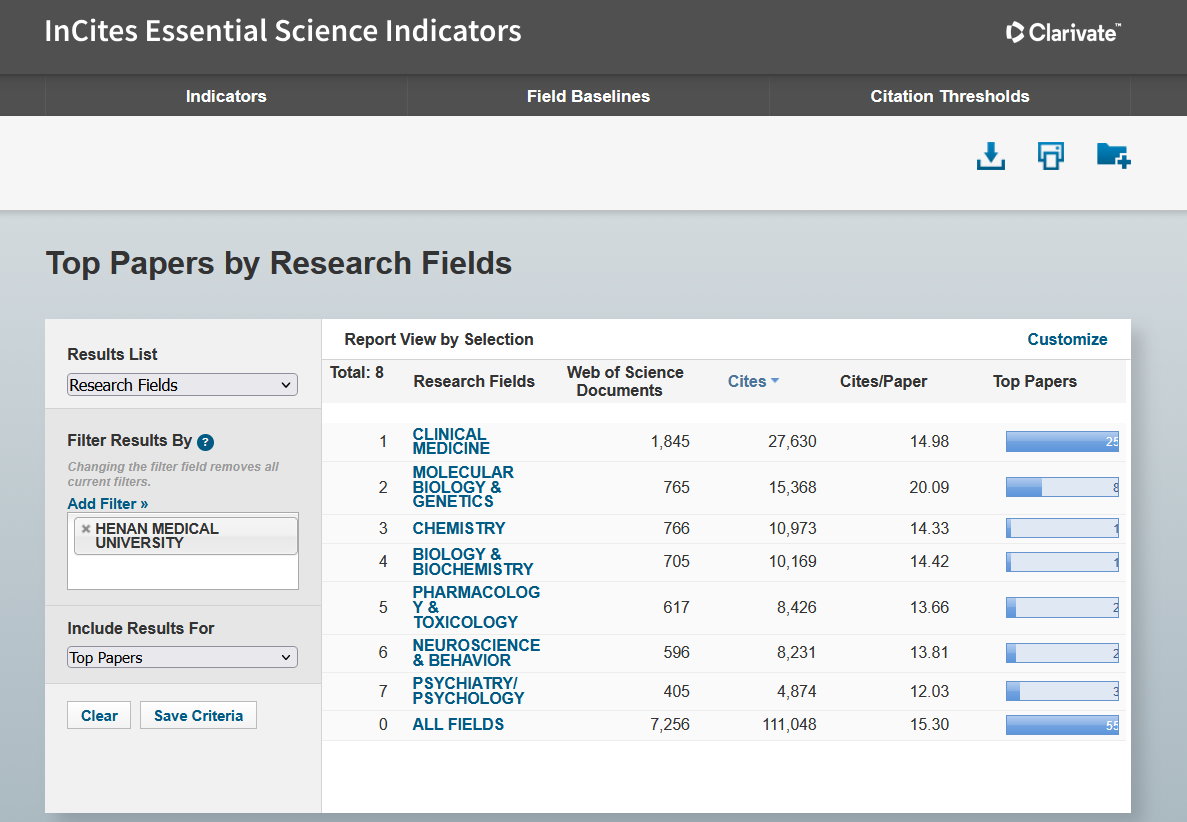Open the Results List dropdown

(182, 385)
